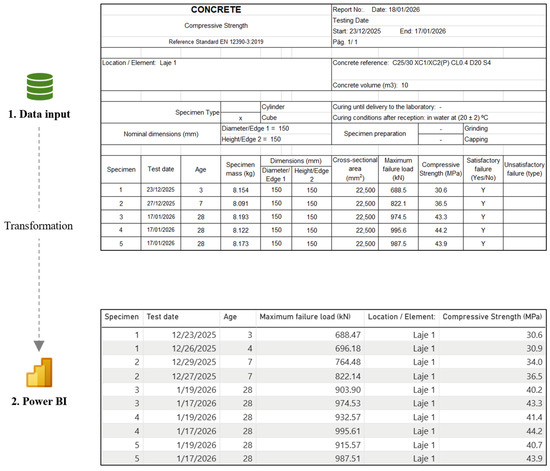
Task: Click the yellow Power BI logo icon
Action: 39,372
